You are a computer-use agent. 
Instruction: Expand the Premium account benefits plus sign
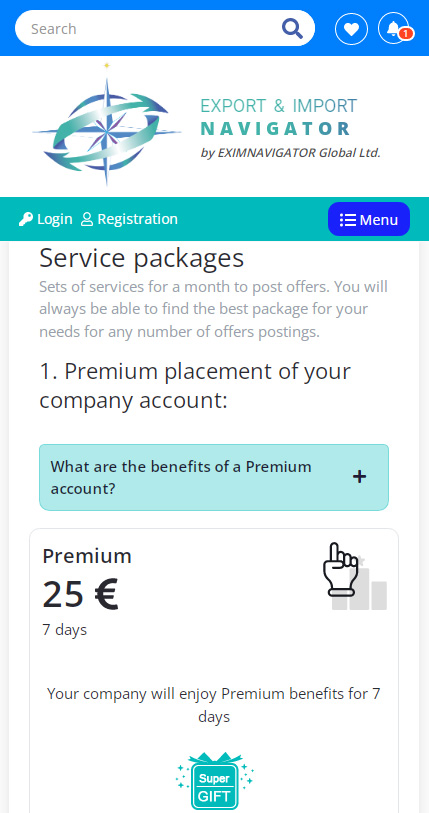pyautogui.click(x=359, y=477)
